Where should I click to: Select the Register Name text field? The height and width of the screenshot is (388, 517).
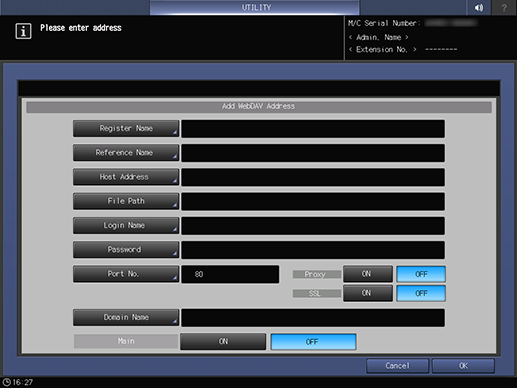click(313, 129)
